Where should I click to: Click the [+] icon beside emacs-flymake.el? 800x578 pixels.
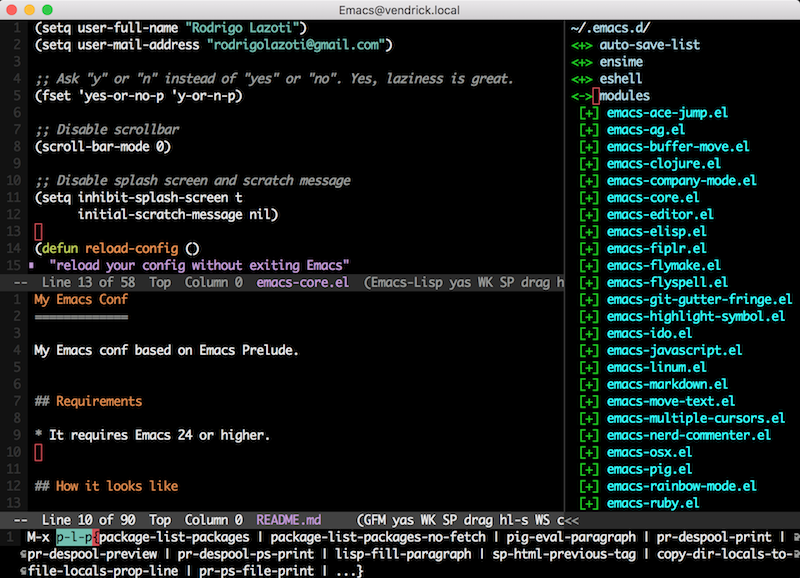pos(589,266)
